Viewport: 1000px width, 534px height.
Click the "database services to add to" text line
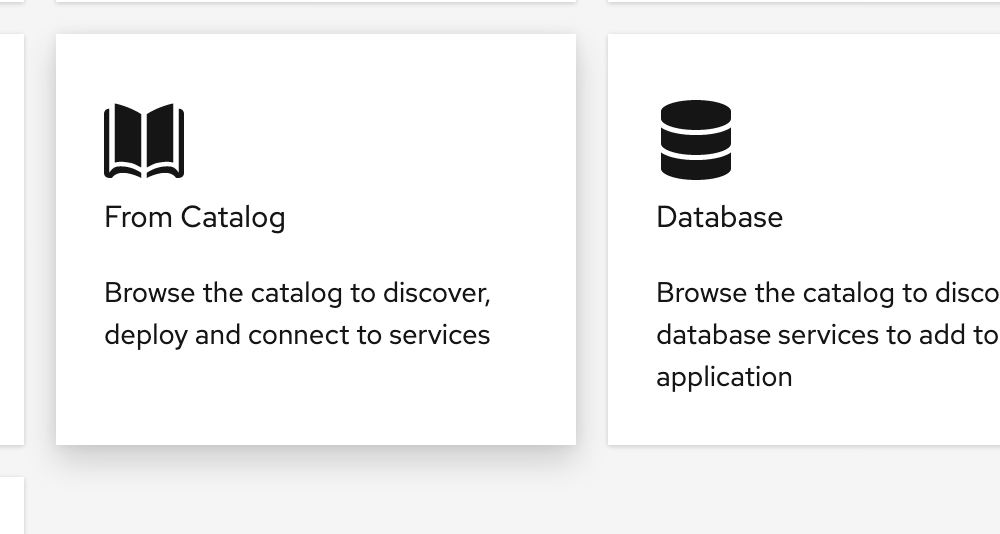tap(828, 335)
